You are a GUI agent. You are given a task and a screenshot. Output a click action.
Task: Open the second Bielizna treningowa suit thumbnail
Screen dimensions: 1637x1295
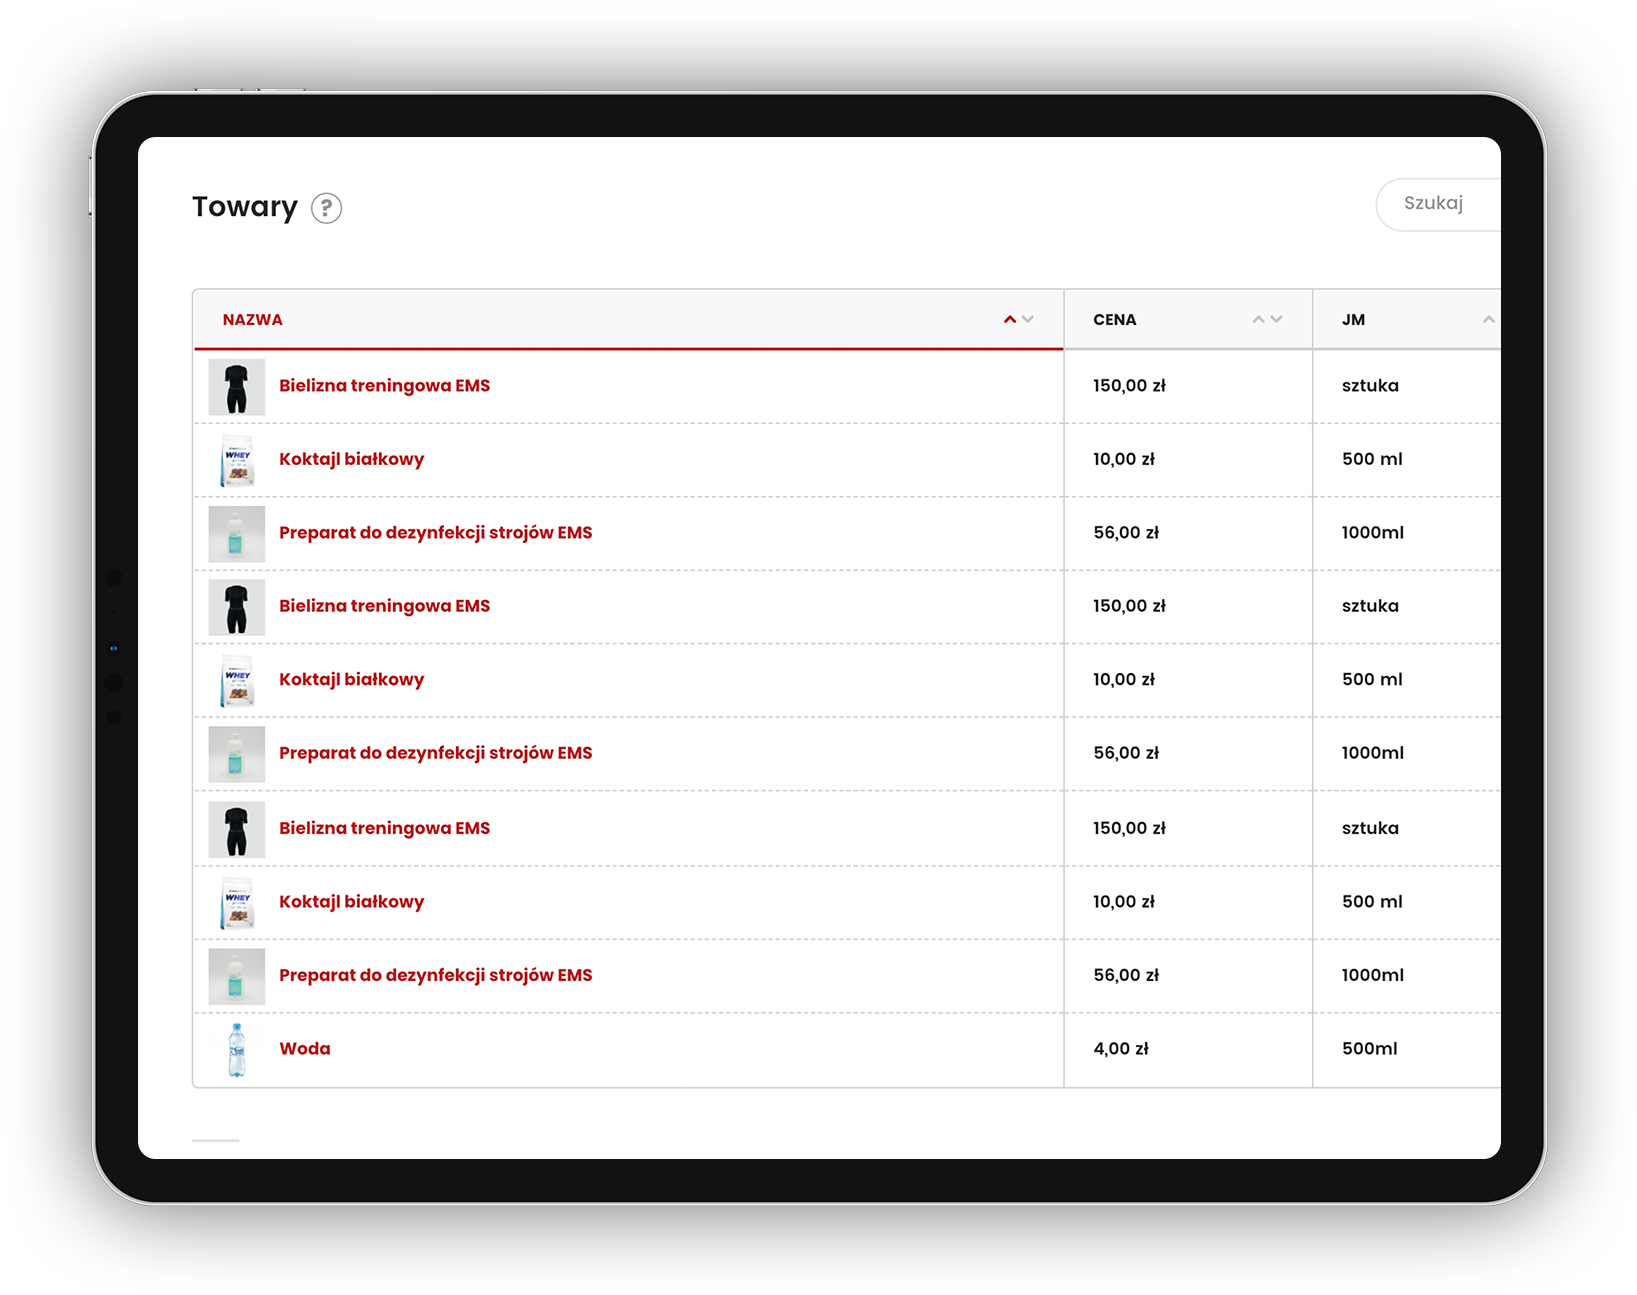(x=237, y=607)
